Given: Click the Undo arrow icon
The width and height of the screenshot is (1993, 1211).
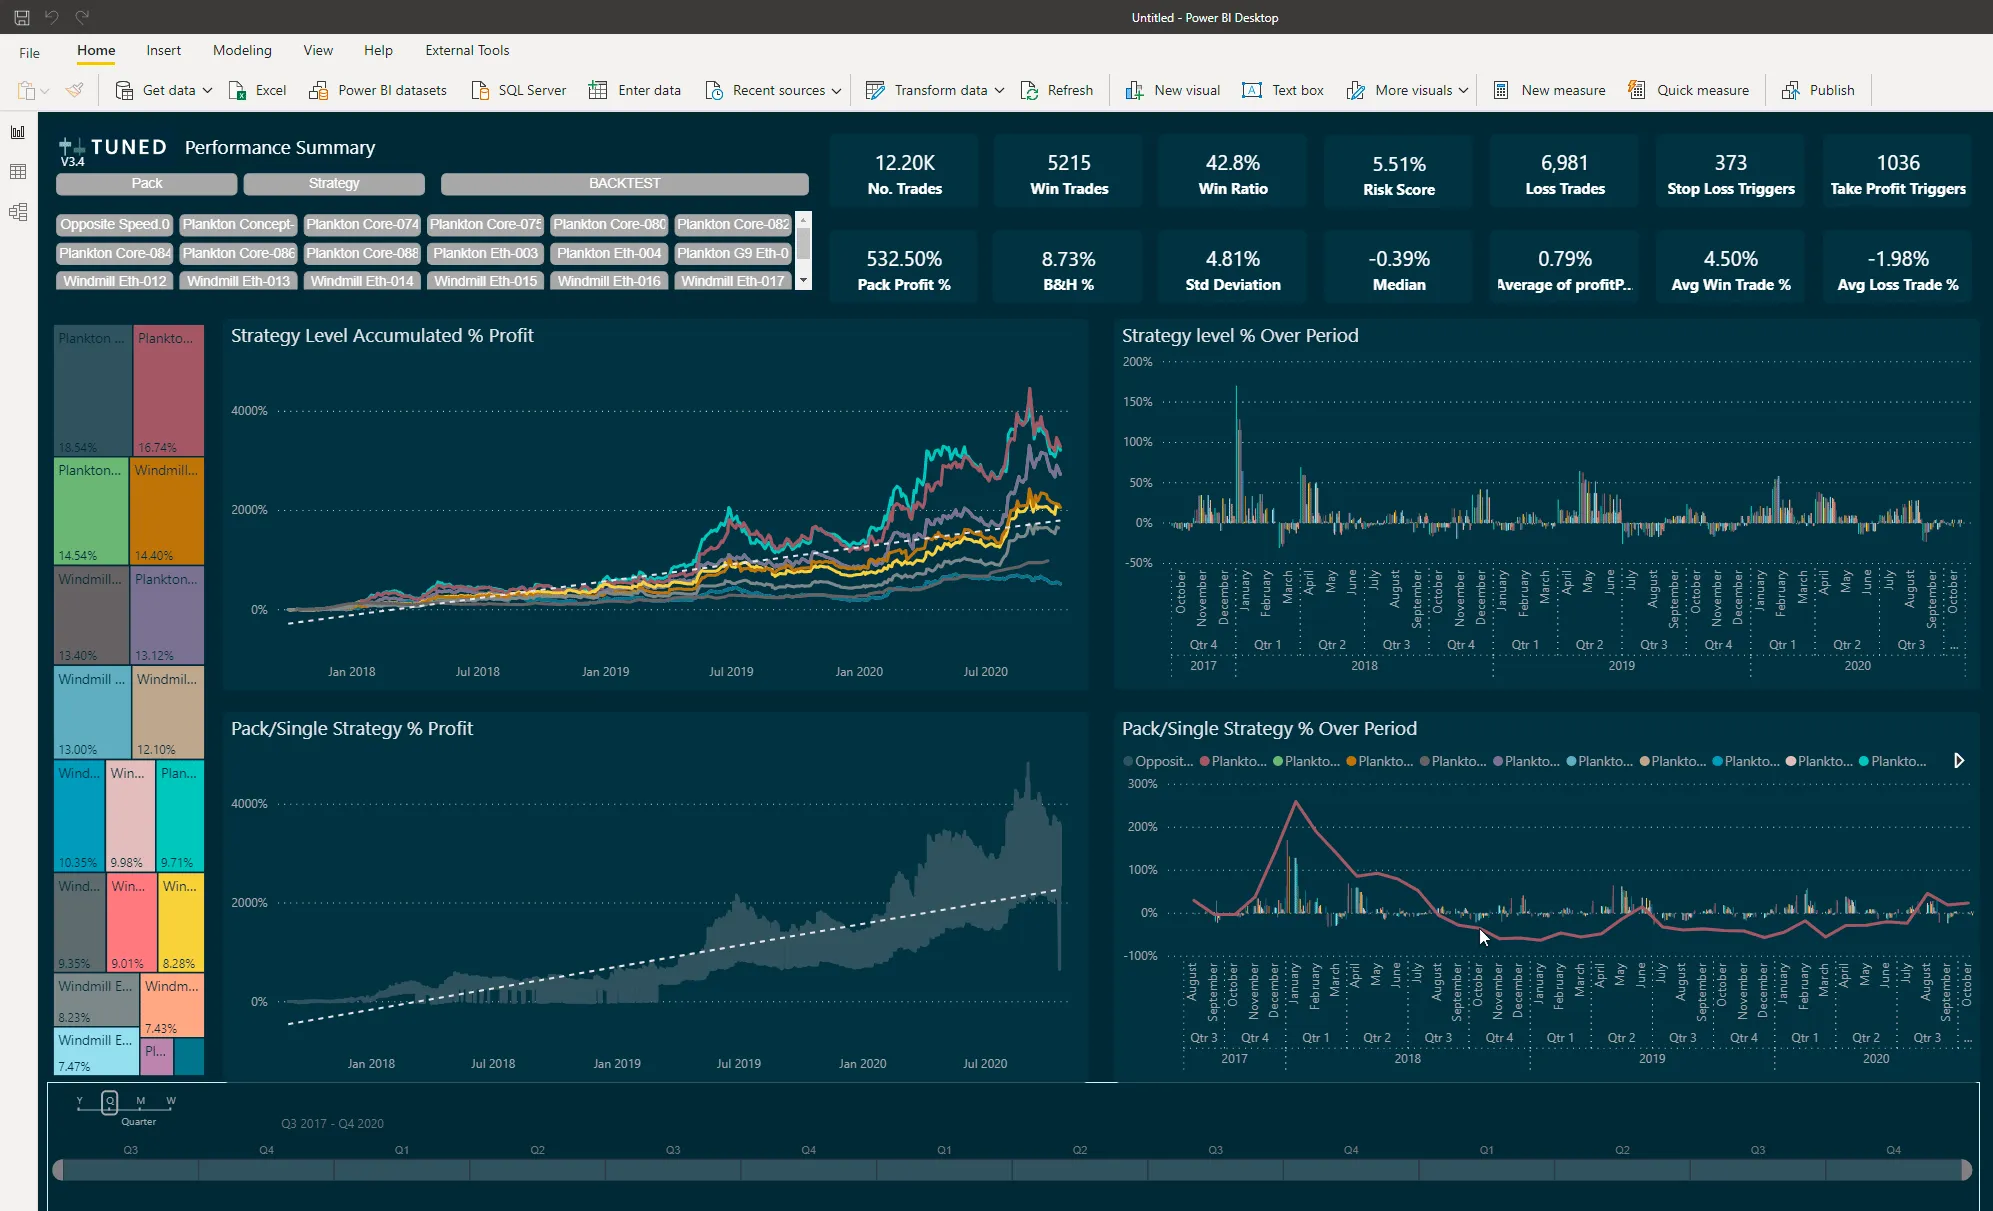Looking at the screenshot, I should (x=52, y=17).
